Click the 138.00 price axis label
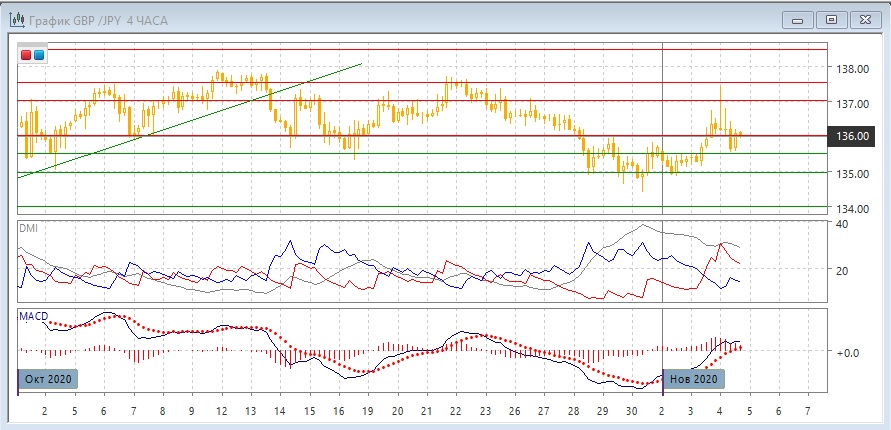Screen dimensions: 891x430 [x=851, y=69]
